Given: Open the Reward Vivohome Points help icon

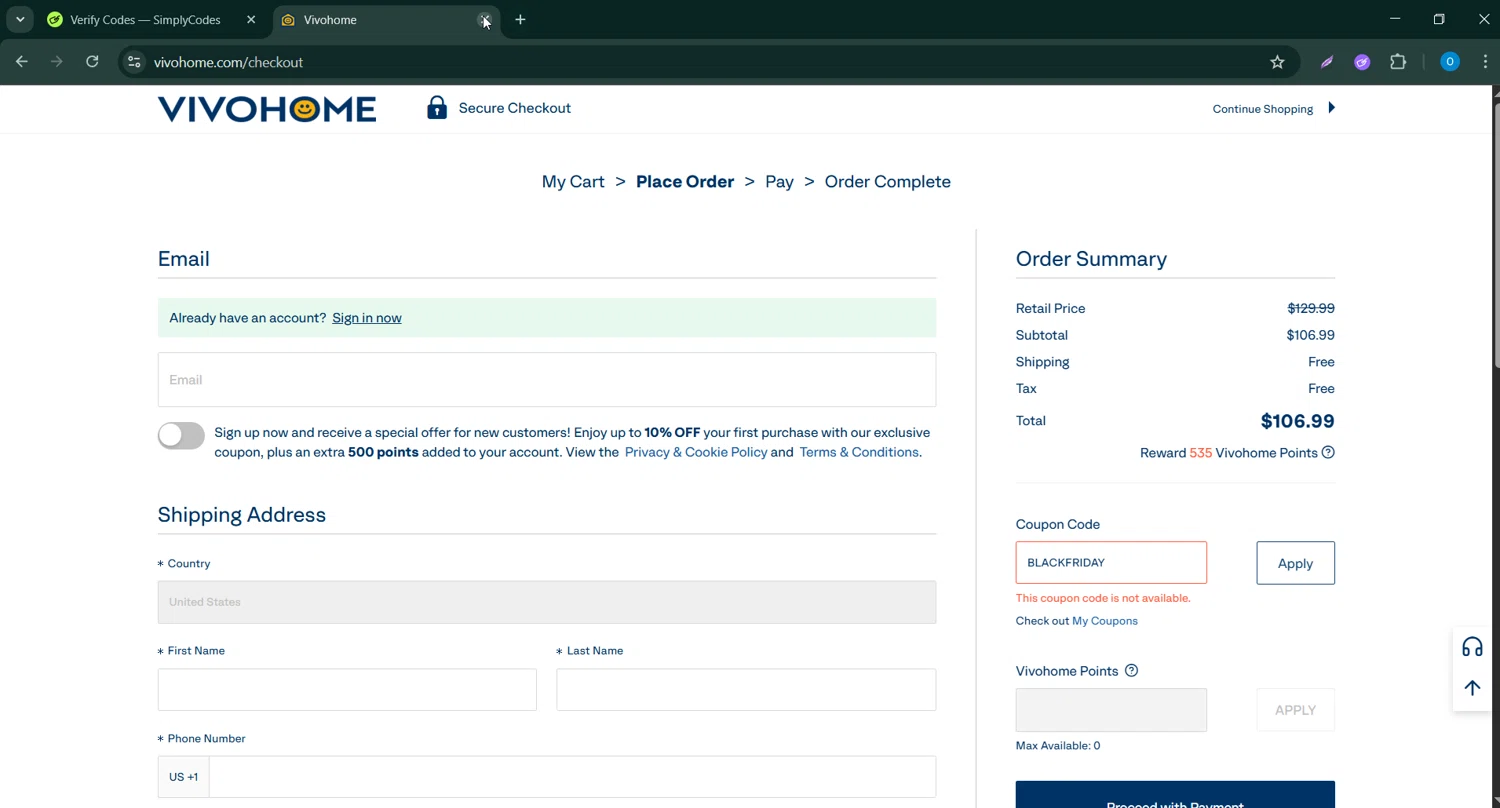Looking at the screenshot, I should 1328,452.
